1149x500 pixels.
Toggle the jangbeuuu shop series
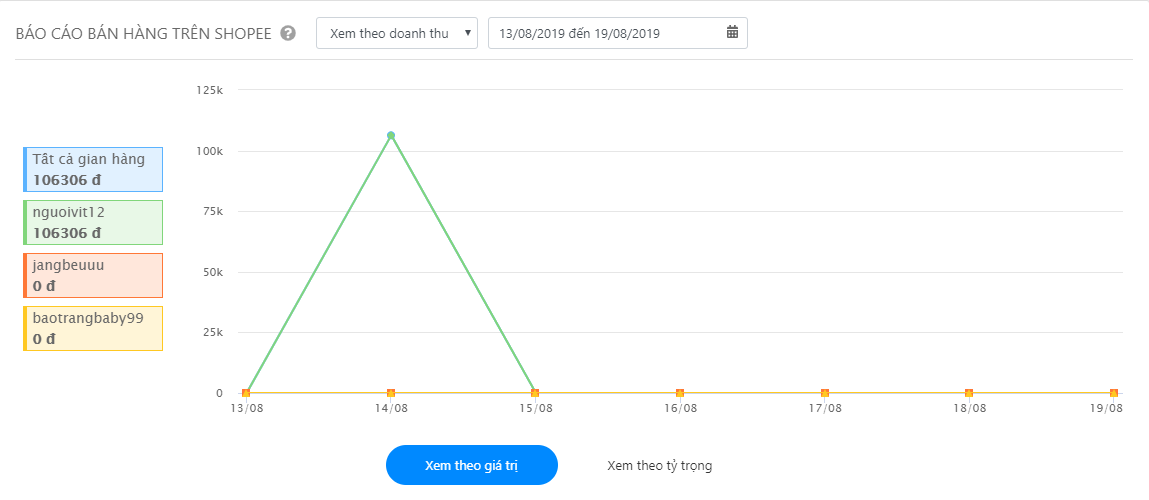(93, 275)
